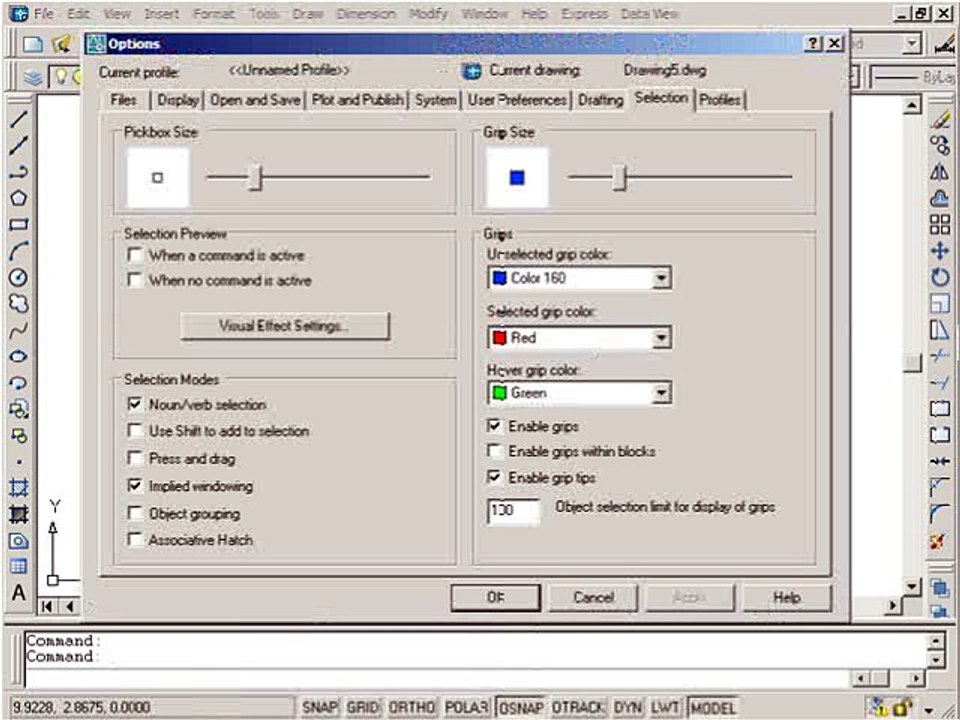Toggle OSNAP in status bar

pos(520,708)
